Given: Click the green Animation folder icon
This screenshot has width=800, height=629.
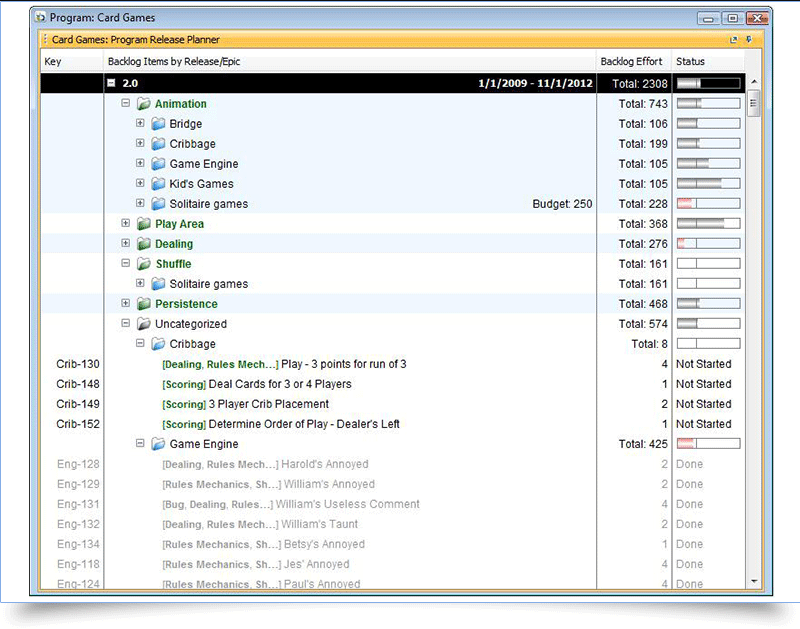Looking at the screenshot, I should [x=144, y=104].
